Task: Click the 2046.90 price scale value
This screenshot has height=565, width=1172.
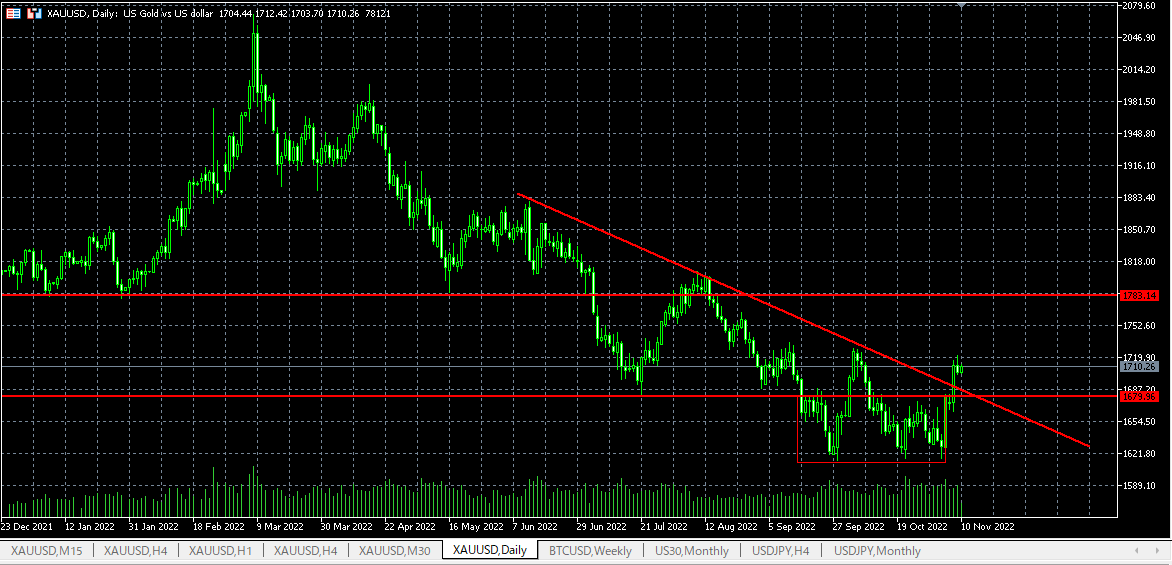Action: 1140,37
